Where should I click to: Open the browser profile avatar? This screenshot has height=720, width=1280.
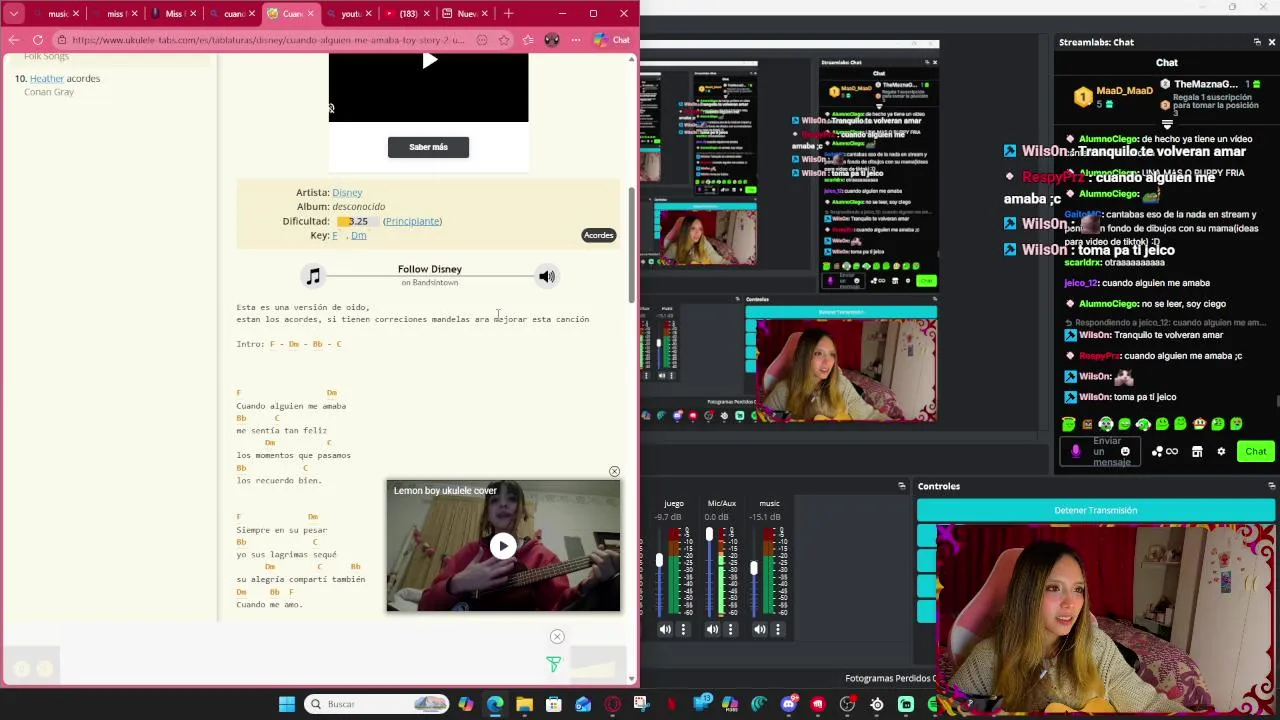(552, 40)
